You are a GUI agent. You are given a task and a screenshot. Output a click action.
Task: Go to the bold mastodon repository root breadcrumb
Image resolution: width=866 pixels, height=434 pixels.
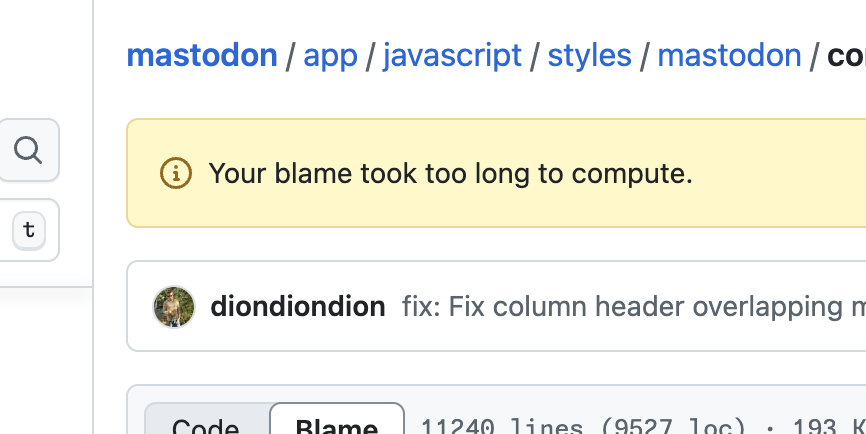point(202,55)
